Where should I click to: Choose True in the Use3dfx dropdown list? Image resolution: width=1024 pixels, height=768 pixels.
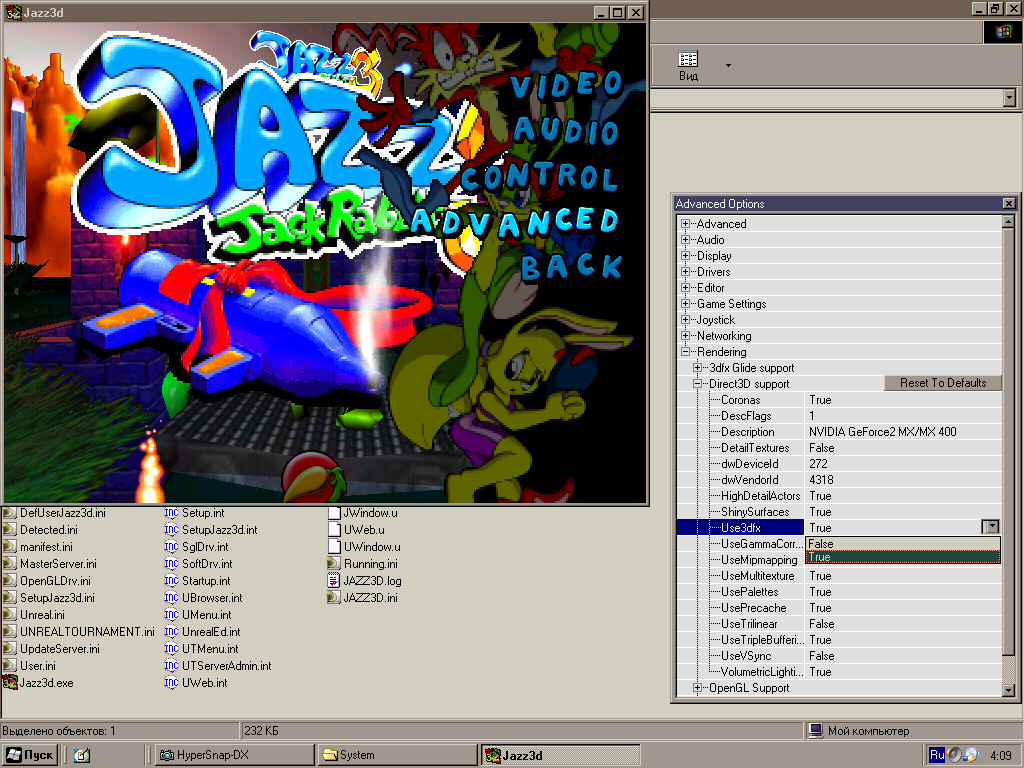coord(903,557)
